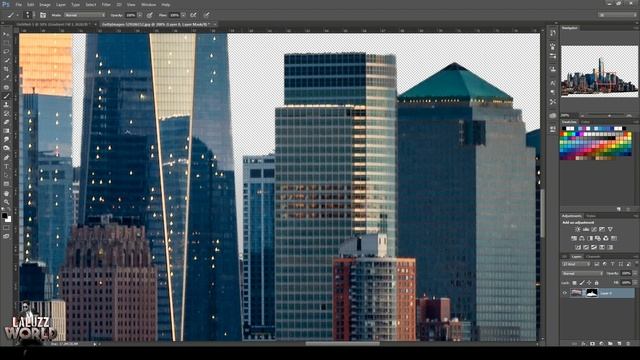Click the Navigator zoom out button
The width and height of the screenshot is (640, 360).
point(582,116)
